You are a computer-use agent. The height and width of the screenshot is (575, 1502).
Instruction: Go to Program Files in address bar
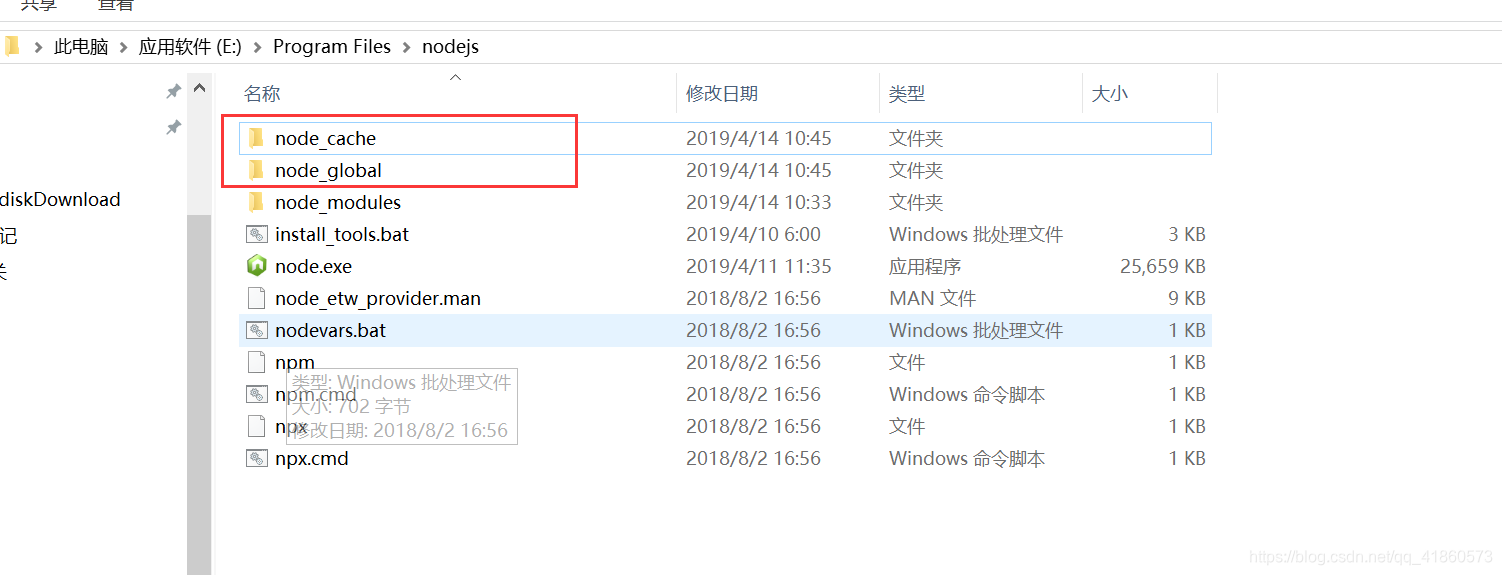click(x=332, y=47)
